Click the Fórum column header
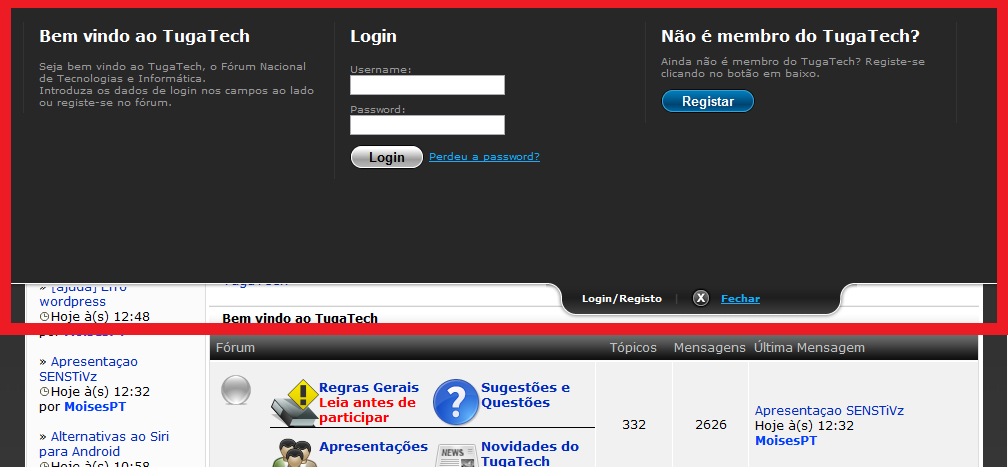This screenshot has width=1008, height=467. (235, 347)
